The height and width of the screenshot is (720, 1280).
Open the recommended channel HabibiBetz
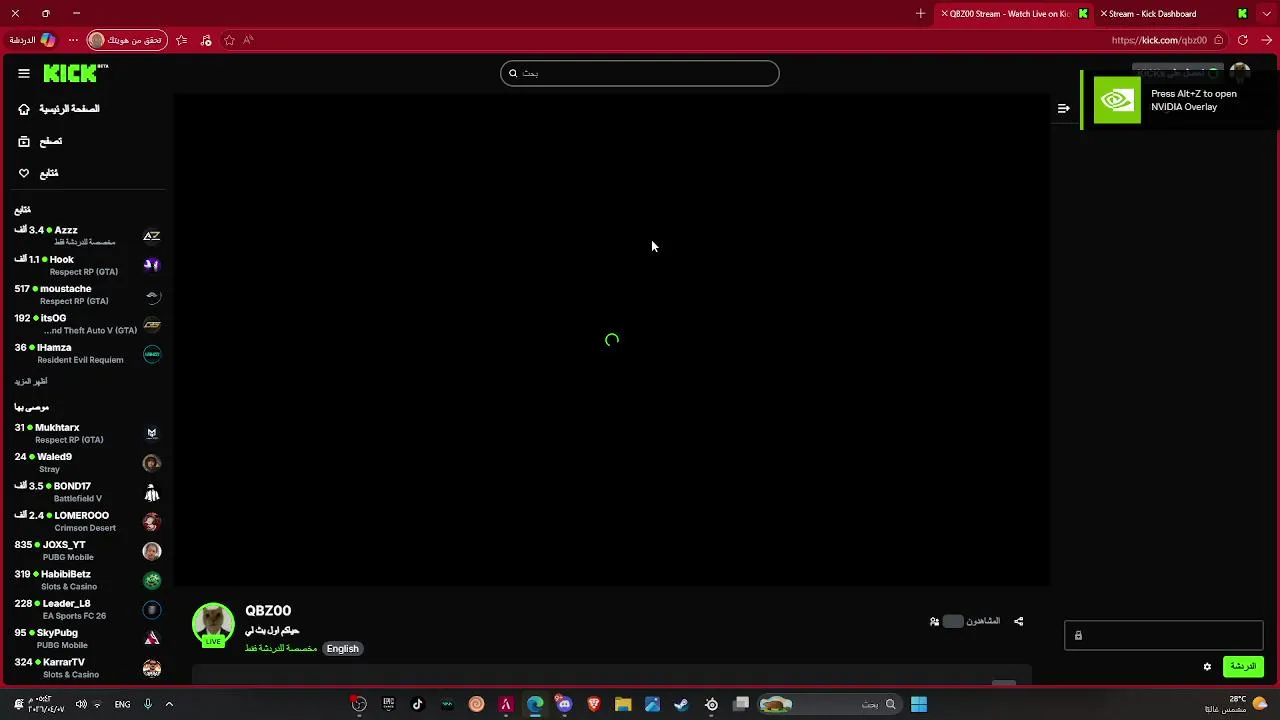88,580
